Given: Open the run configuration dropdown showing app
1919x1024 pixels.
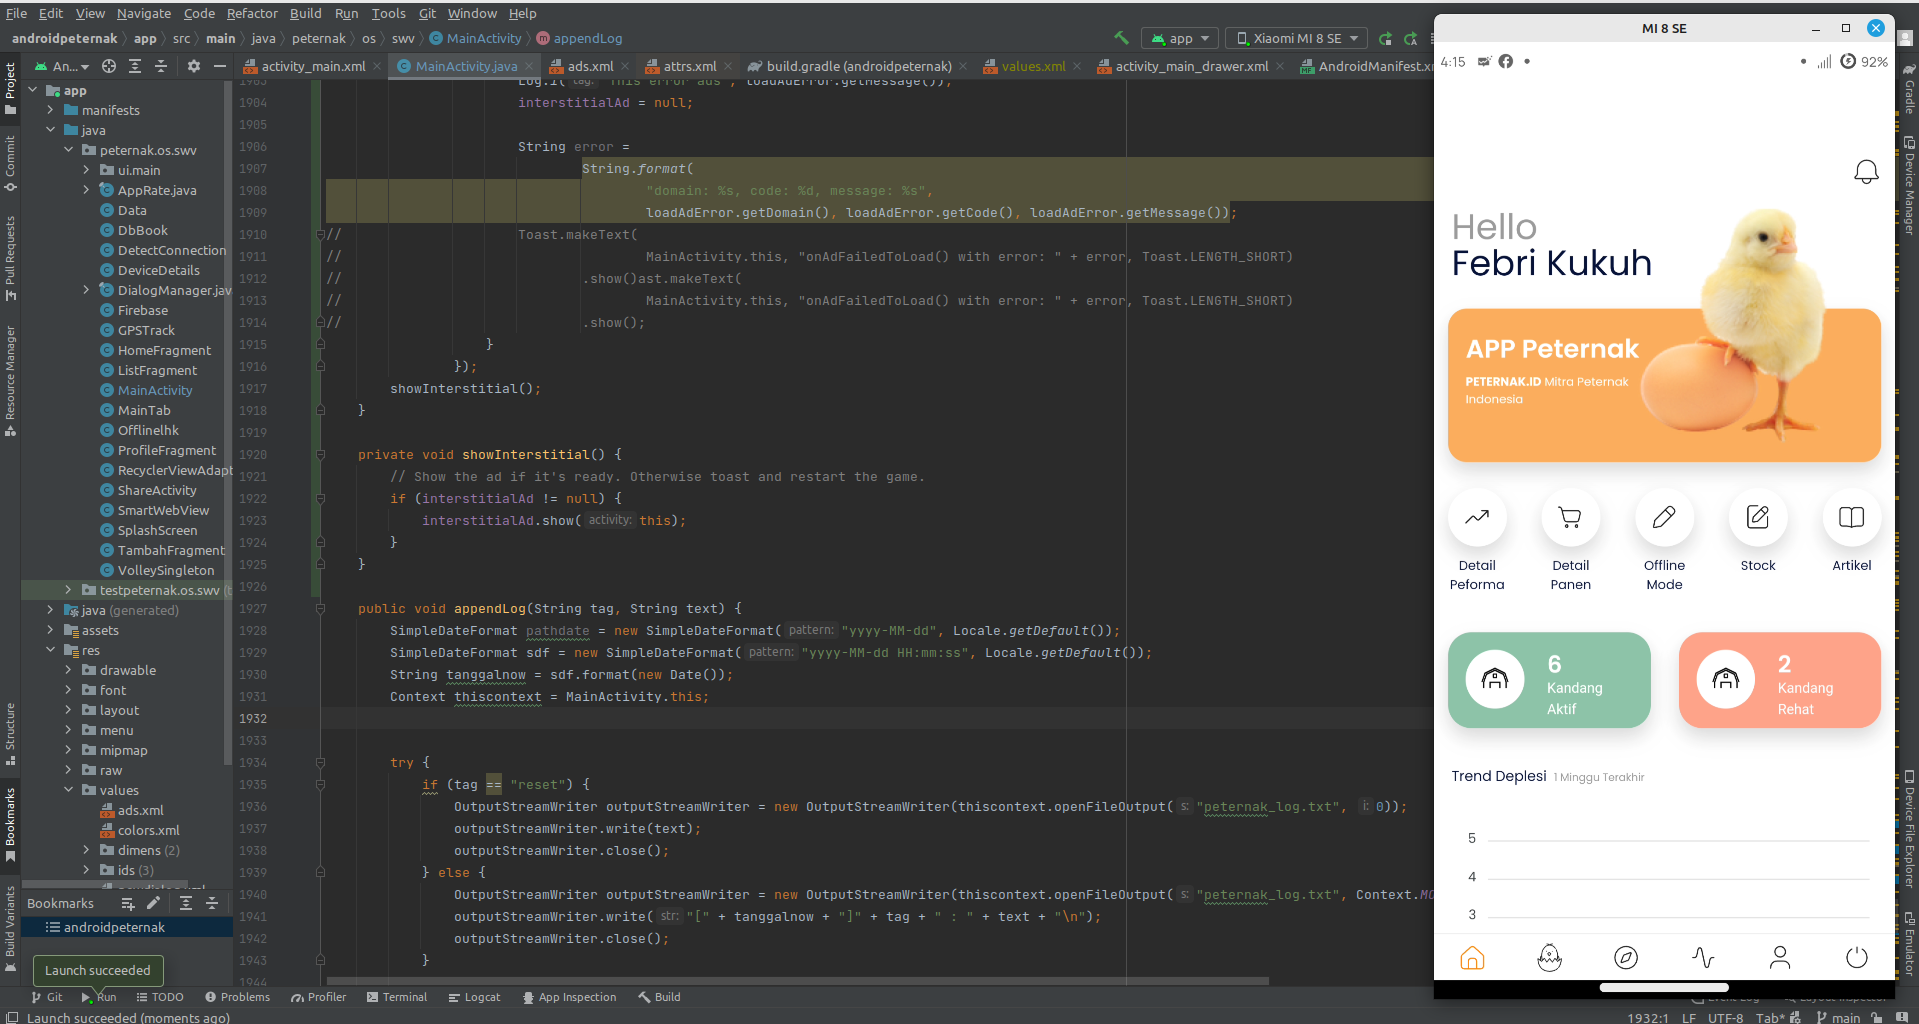Looking at the screenshot, I should point(1179,38).
